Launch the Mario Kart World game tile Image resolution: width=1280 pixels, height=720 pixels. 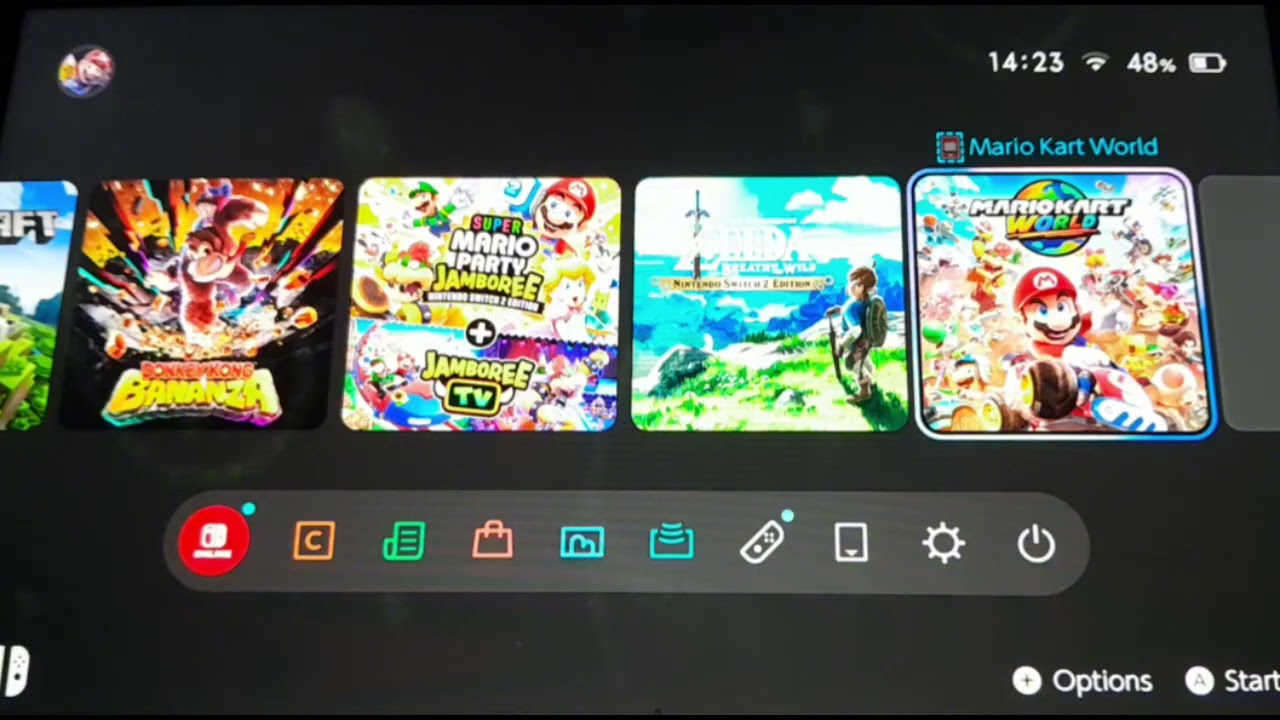pyautogui.click(x=1061, y=305)
